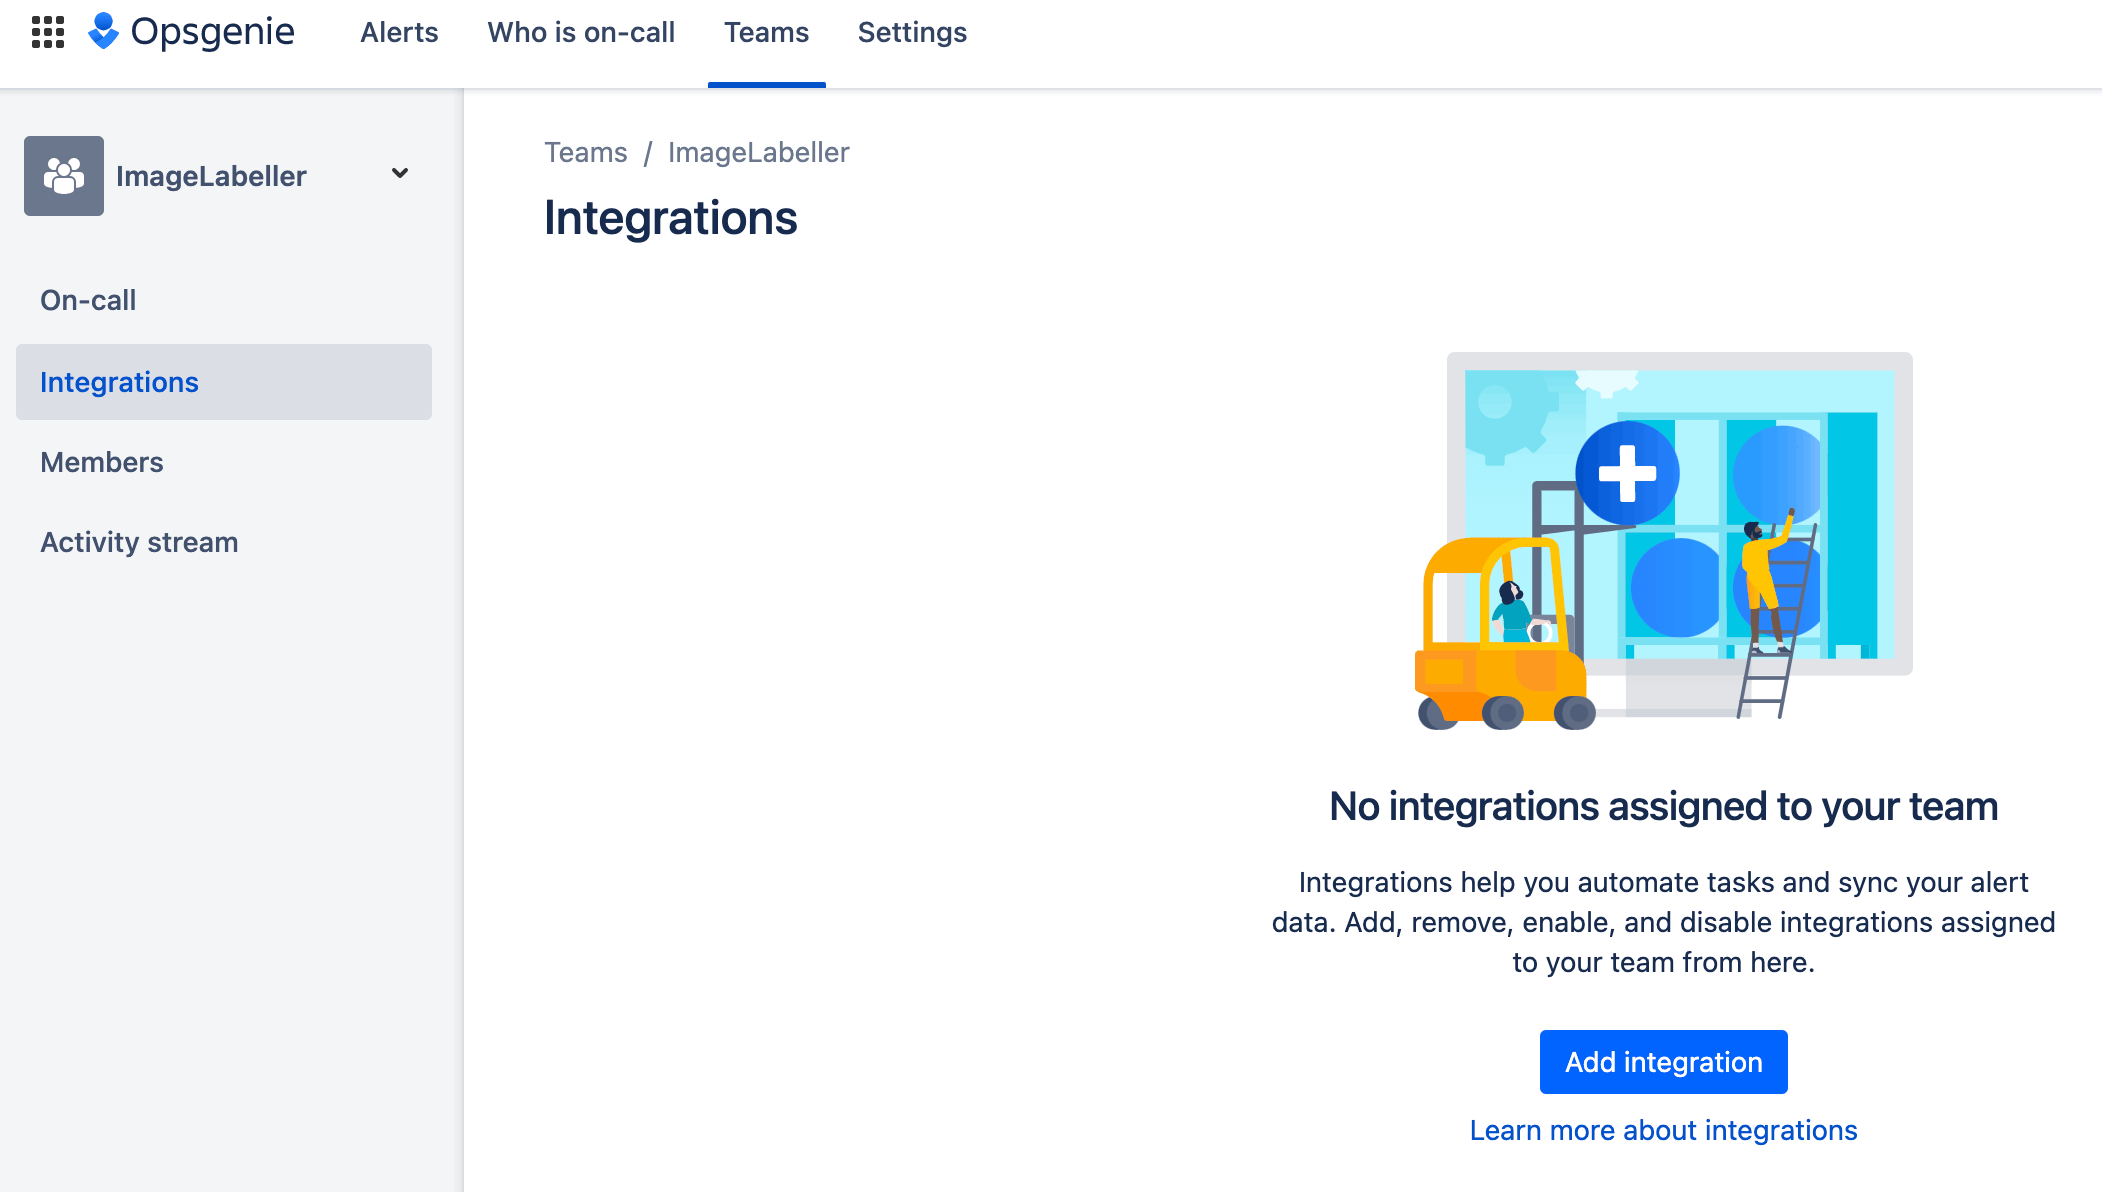
Task: Click the Add integration button
Action: click(1663, 1061)
